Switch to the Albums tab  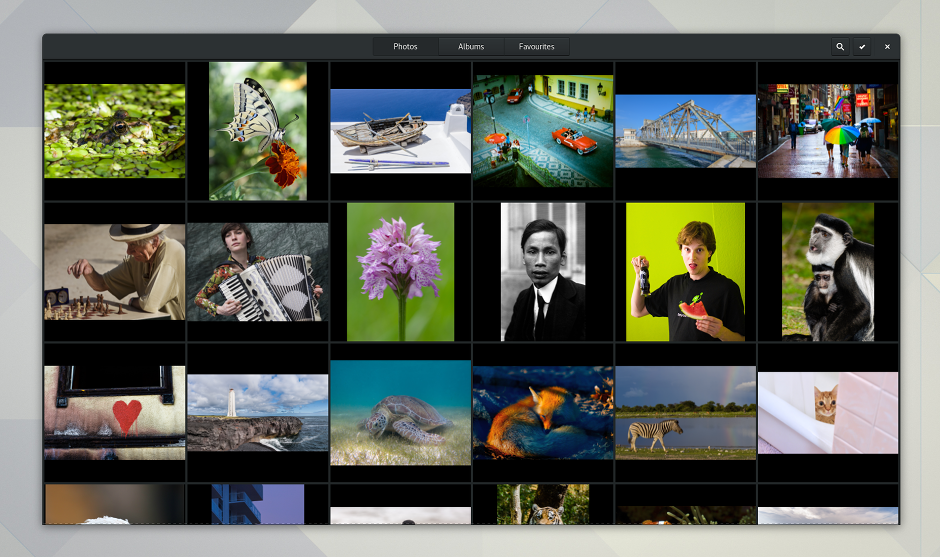point(471,46)
